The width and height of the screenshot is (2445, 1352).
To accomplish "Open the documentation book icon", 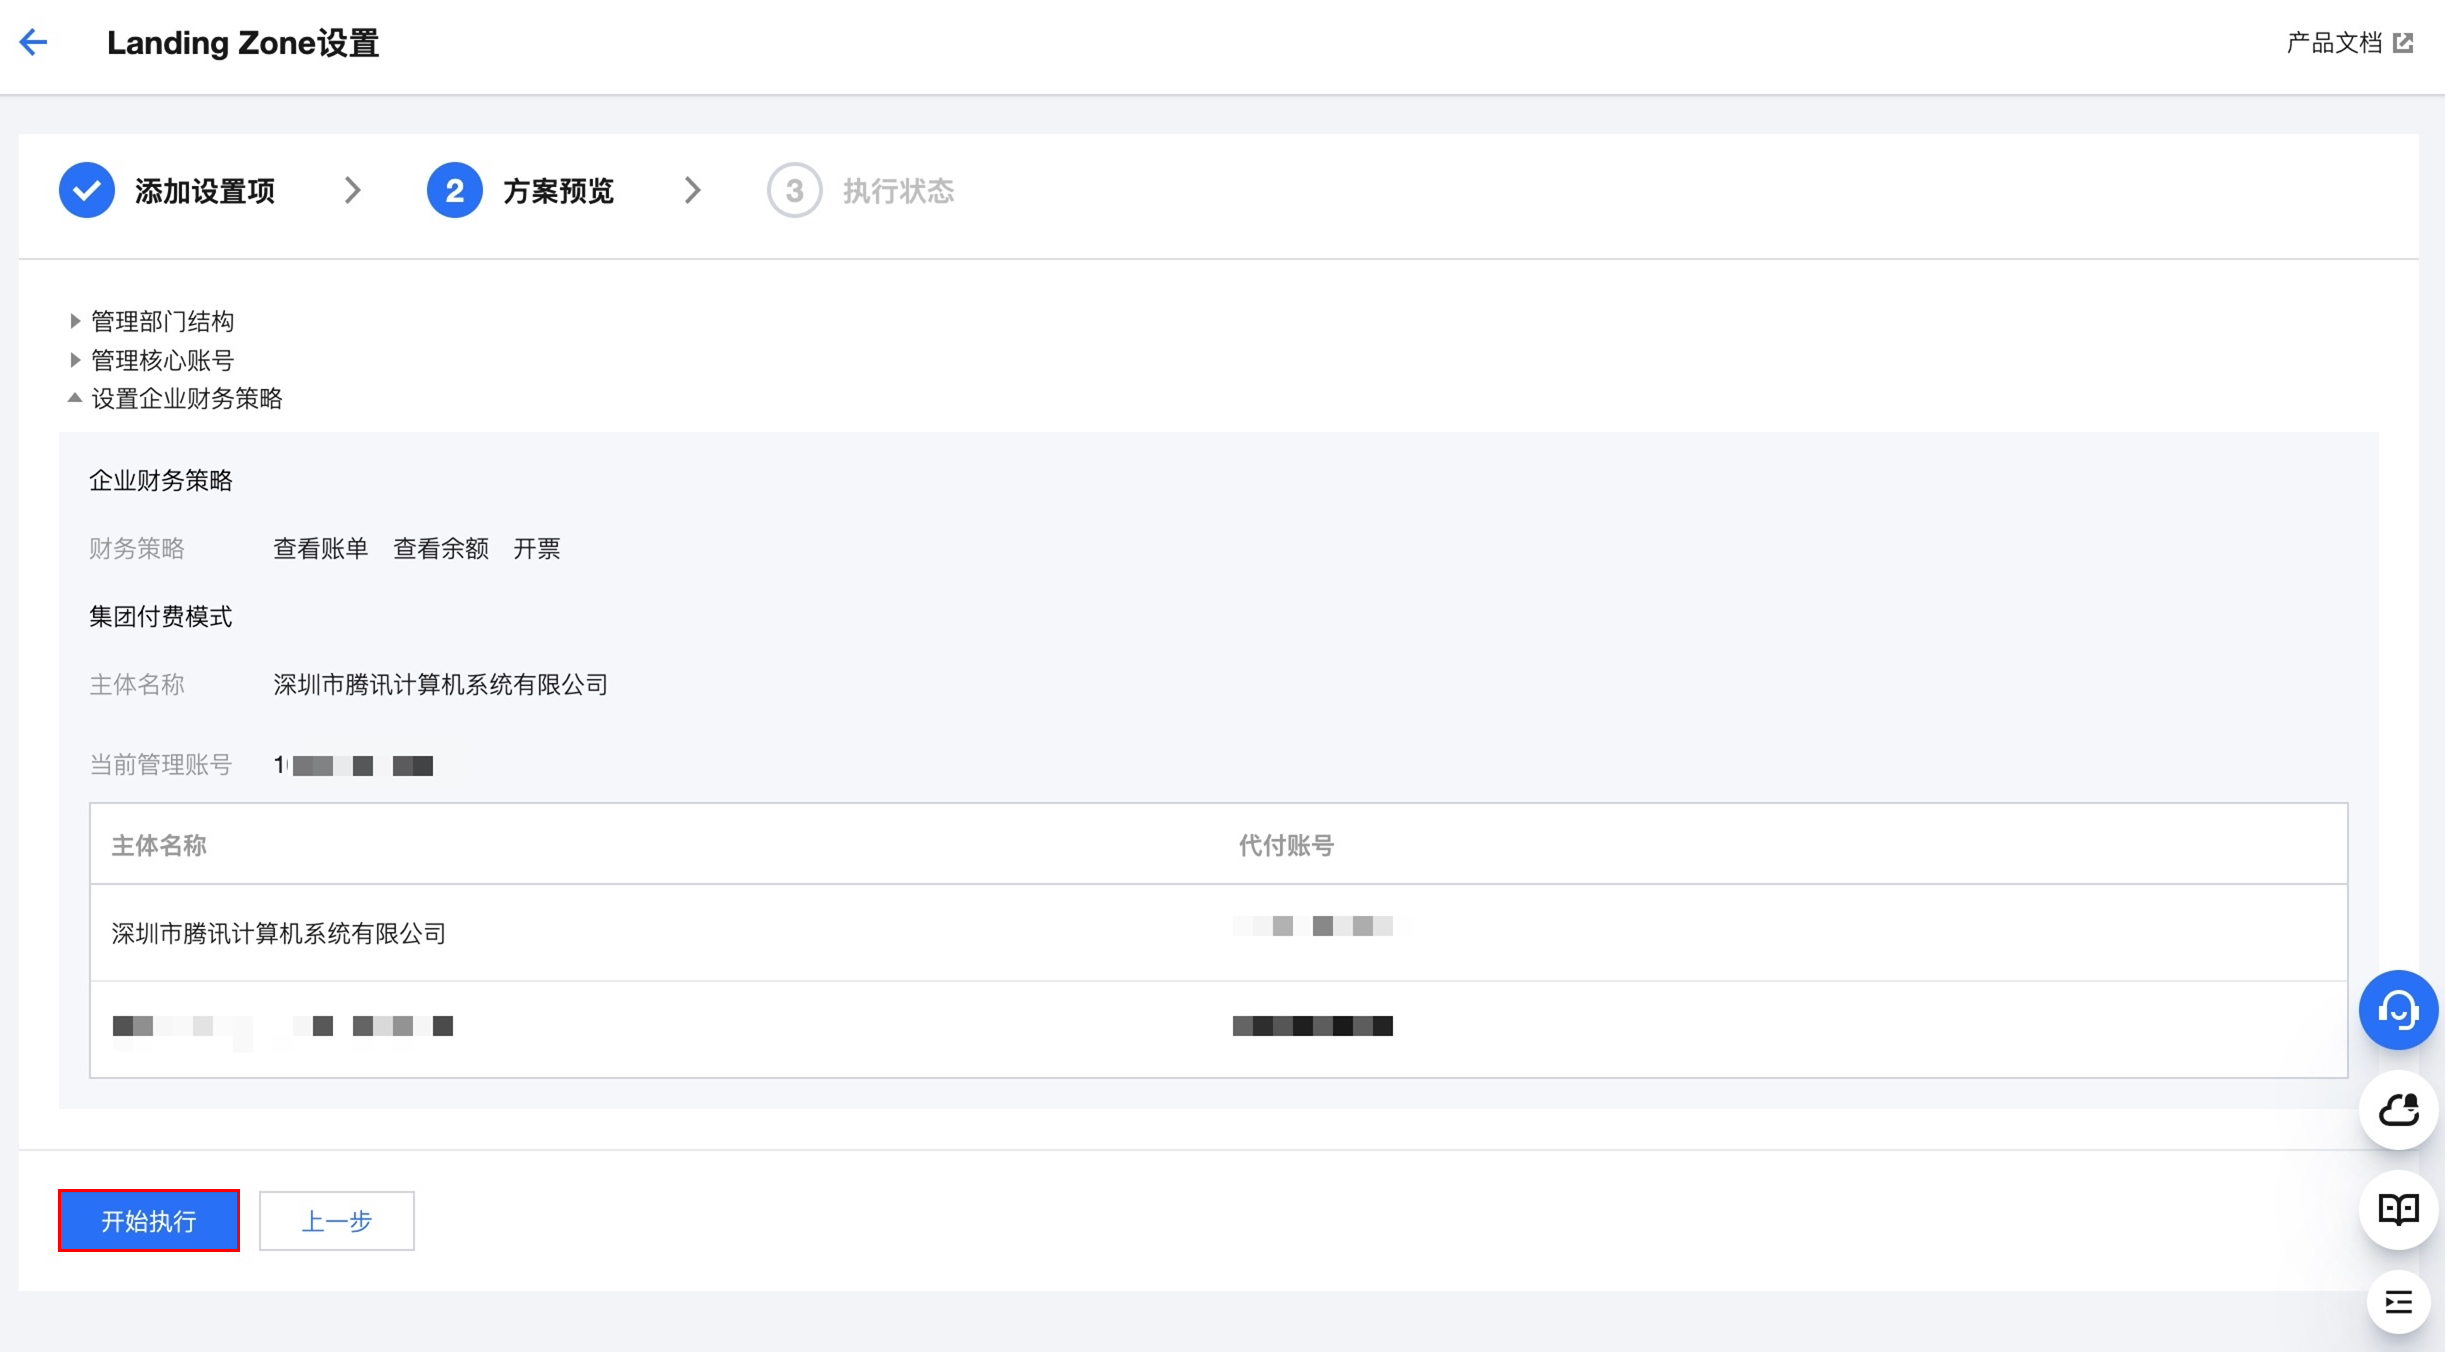I will coord(2397,1210).
